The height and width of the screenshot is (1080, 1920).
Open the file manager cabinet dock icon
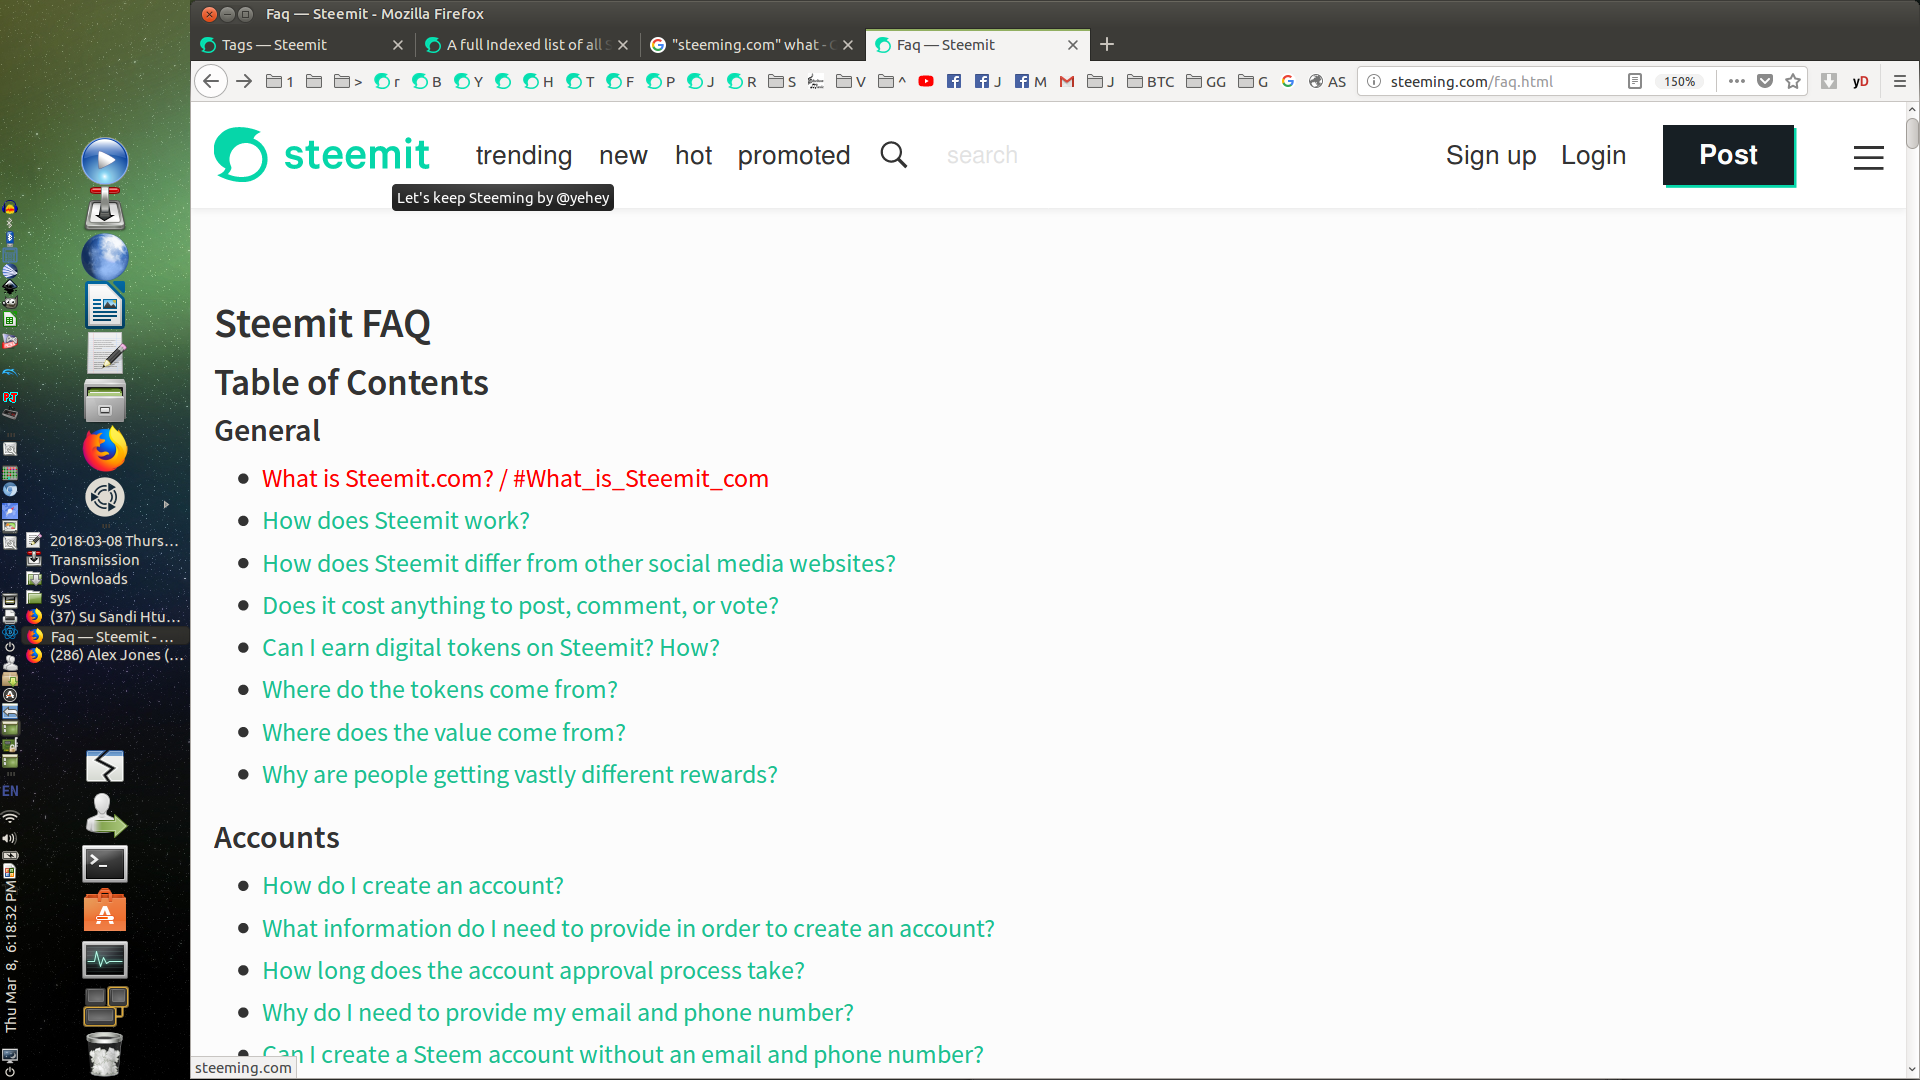pos(105,401)
